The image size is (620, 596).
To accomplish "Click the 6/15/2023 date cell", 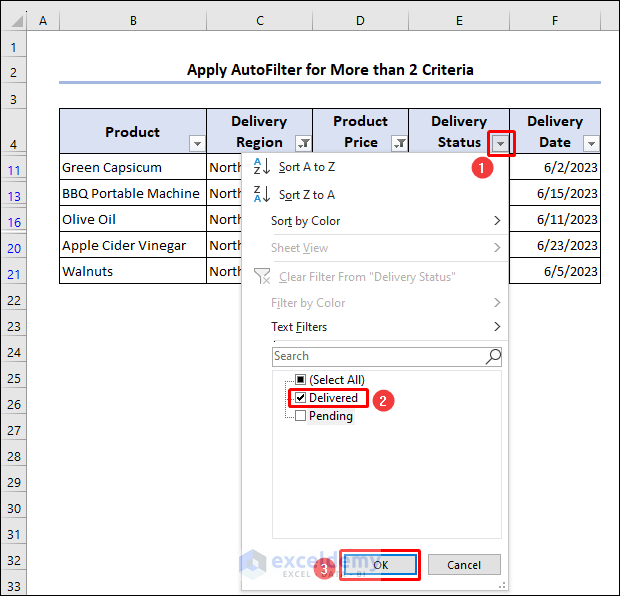I will tap(555, 193).
